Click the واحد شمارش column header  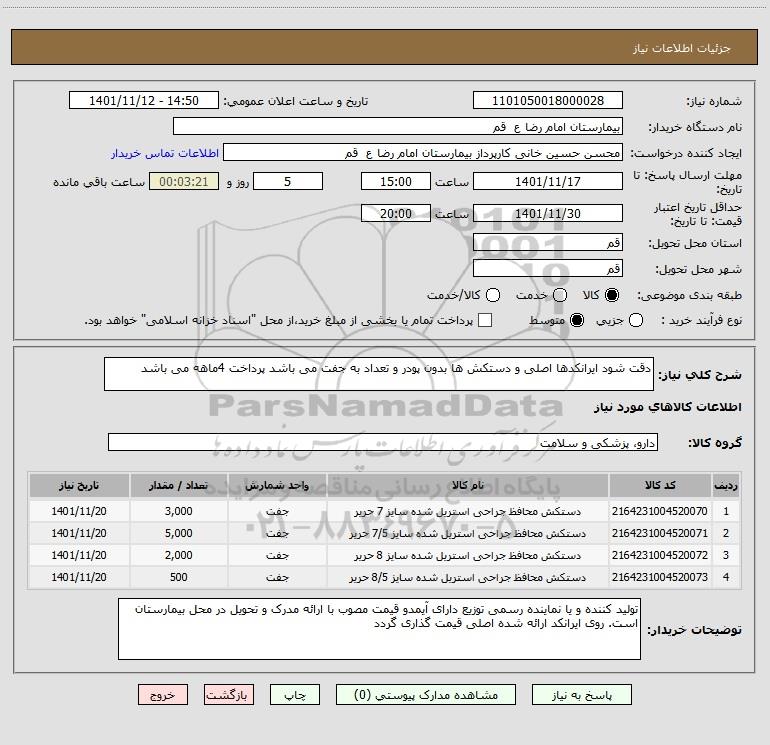[277, 486]
